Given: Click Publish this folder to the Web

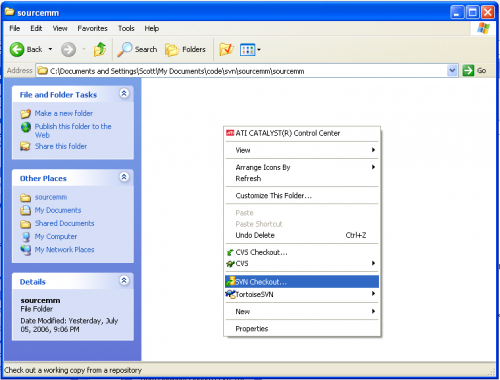Looking at the screenshot, I should (73, 131).
